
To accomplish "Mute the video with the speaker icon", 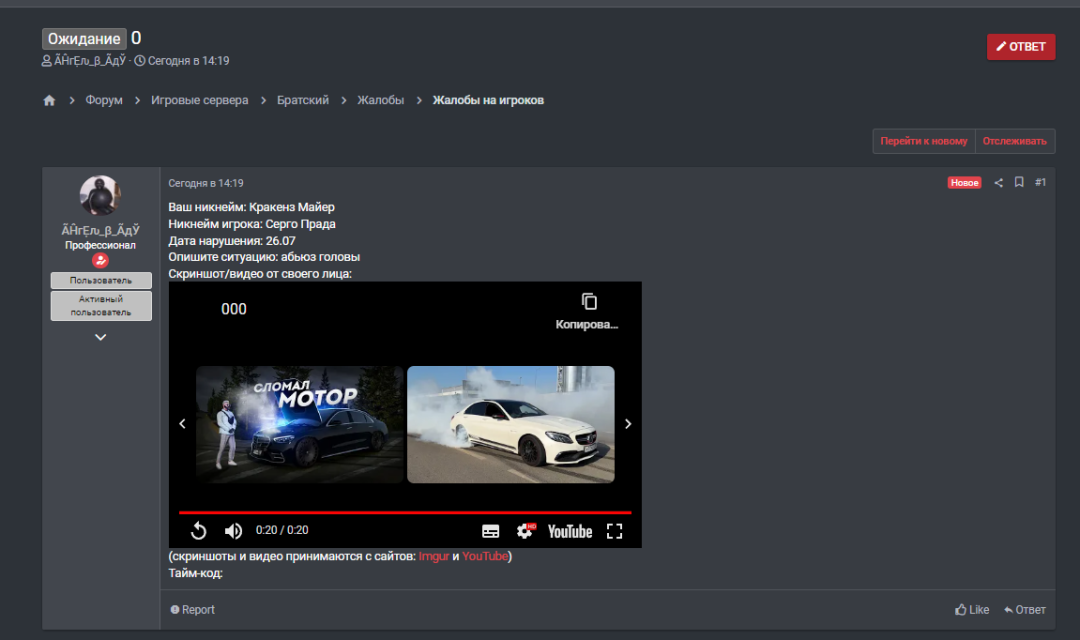I will point(233,530).
